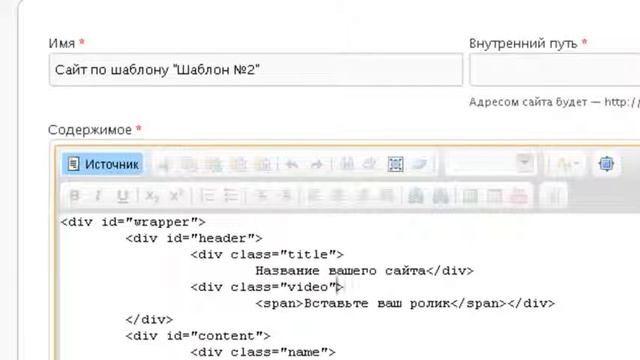
Task: Click the Copy icon in the editor toolbar
Action: point(189,164)
